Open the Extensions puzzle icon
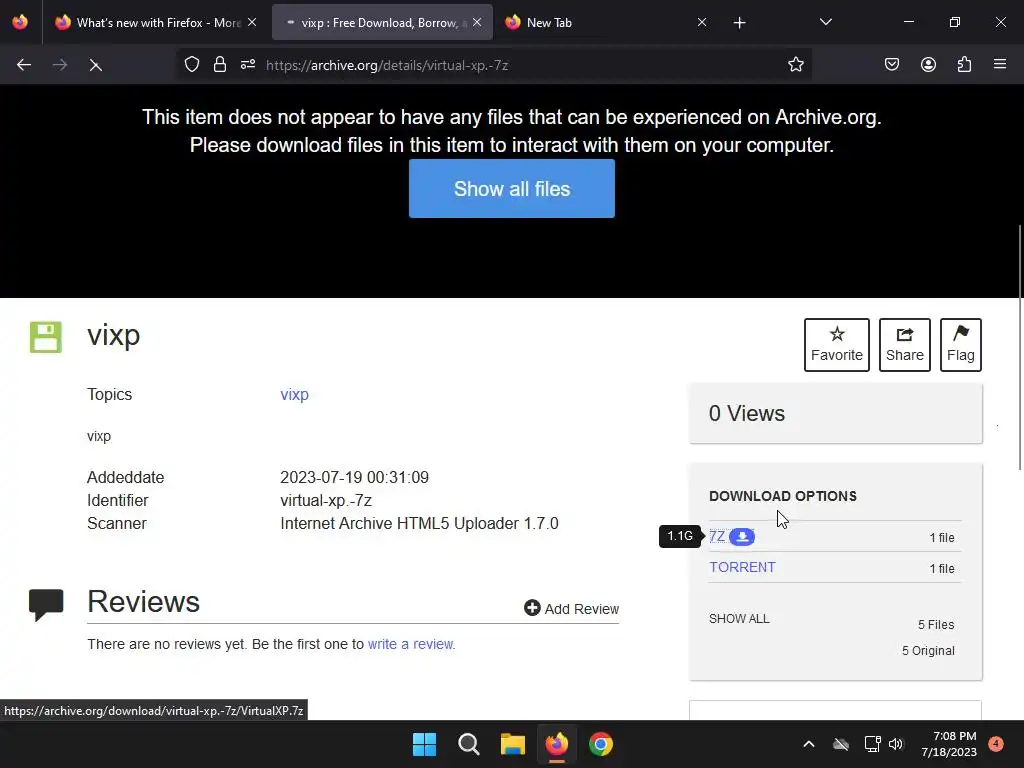Image resolution: width=1024 pixels, height=768 pixels. [x=964, y=65]
